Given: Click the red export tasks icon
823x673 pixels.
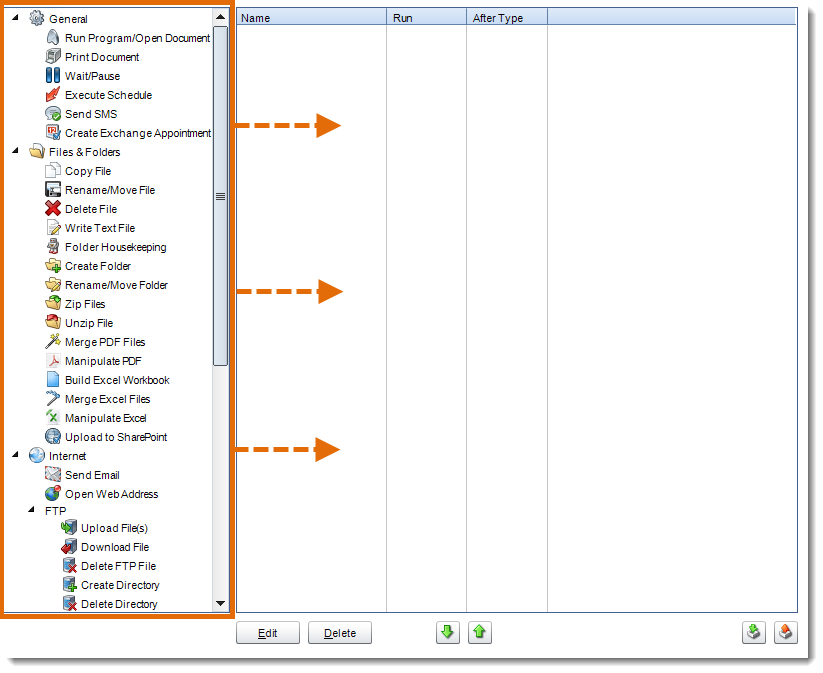Looking at the screenshot, I should tap(786, 632).
